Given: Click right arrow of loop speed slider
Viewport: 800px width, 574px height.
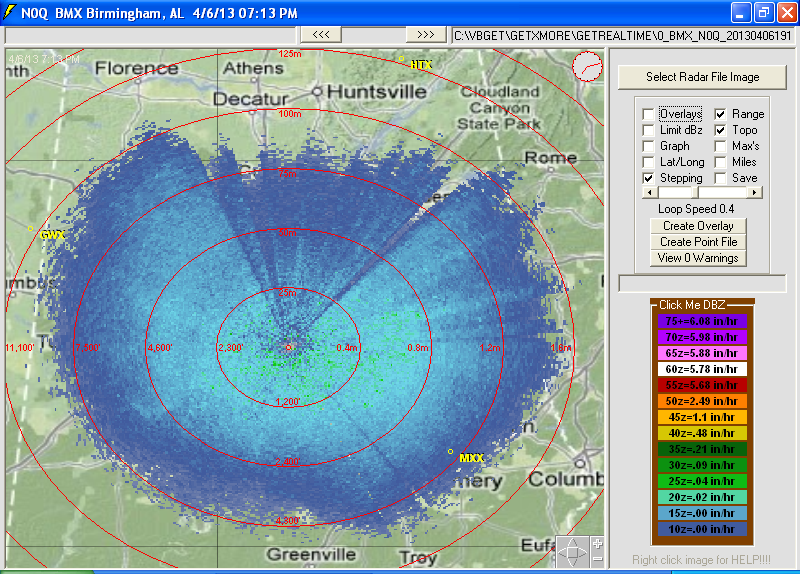Looking at the screenshot, I should 754,192.
